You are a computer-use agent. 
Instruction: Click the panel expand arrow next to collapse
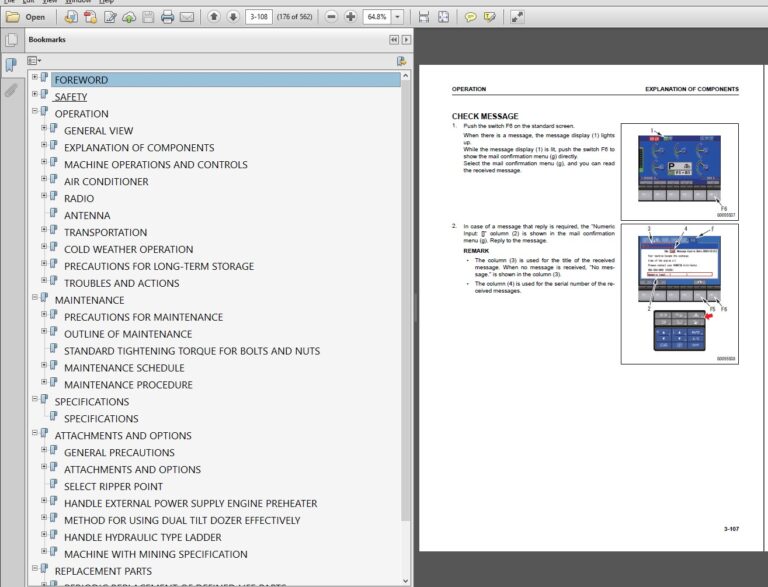coord(406,40)
